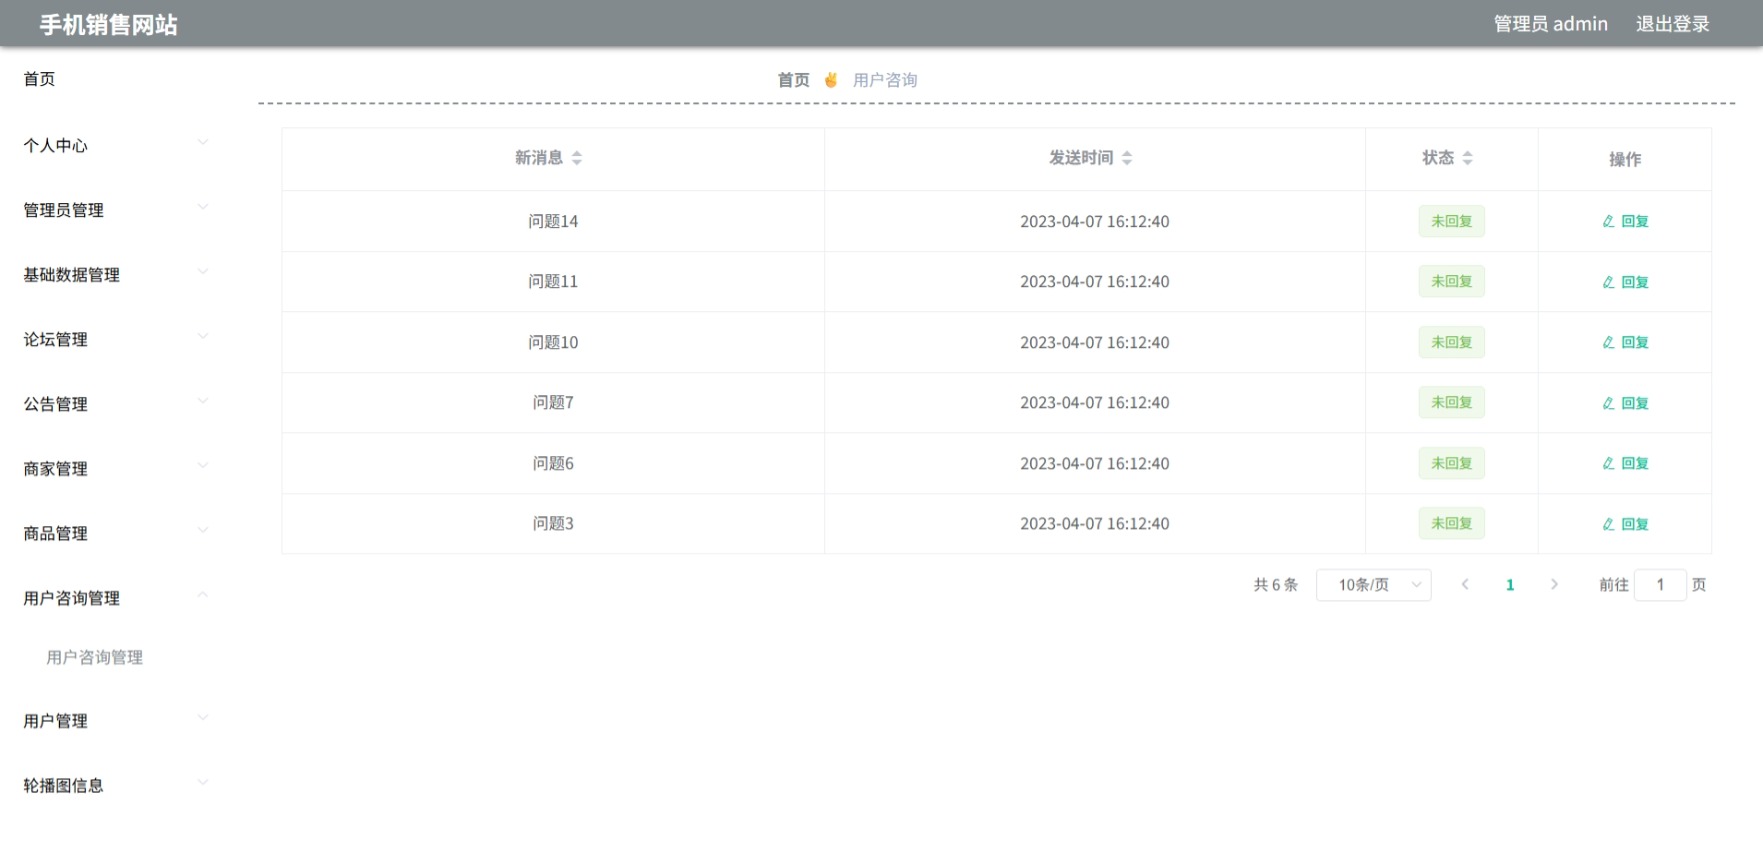
Task: Open 首页 in the sidebar
Action: pyautogui.click(x=40, y=79)
